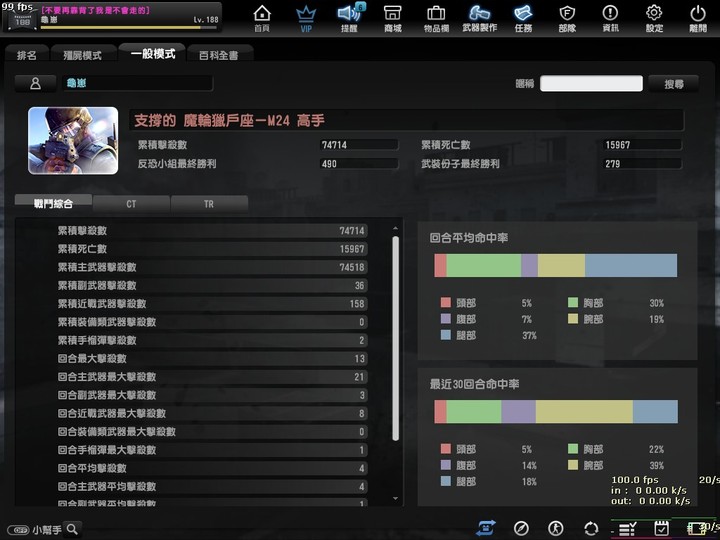Click the scroll up arrow of stats list

[395, 228]
